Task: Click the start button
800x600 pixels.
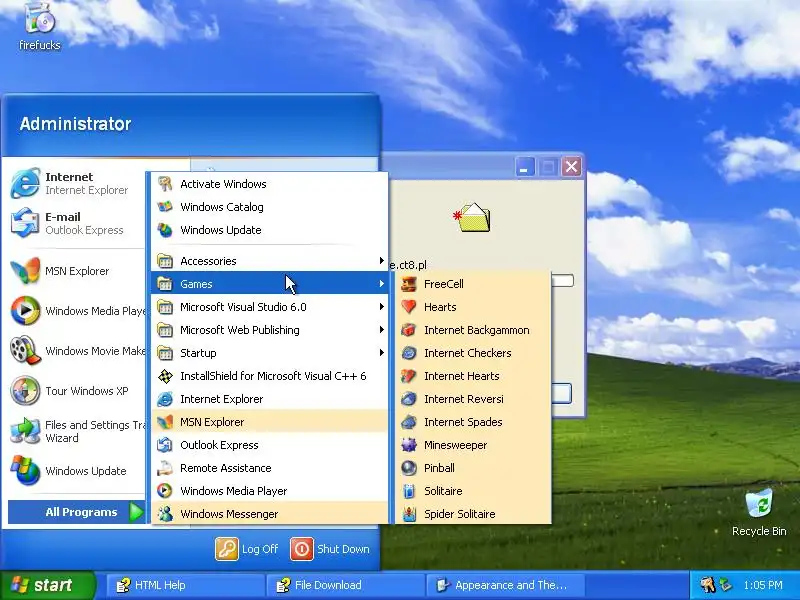Action: [x=47, y=585]
